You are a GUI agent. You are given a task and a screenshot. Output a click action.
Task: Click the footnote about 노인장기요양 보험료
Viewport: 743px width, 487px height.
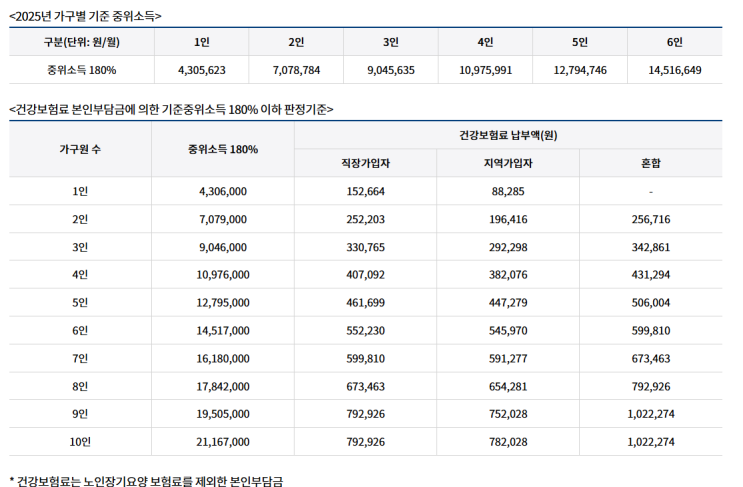[146, 481]
